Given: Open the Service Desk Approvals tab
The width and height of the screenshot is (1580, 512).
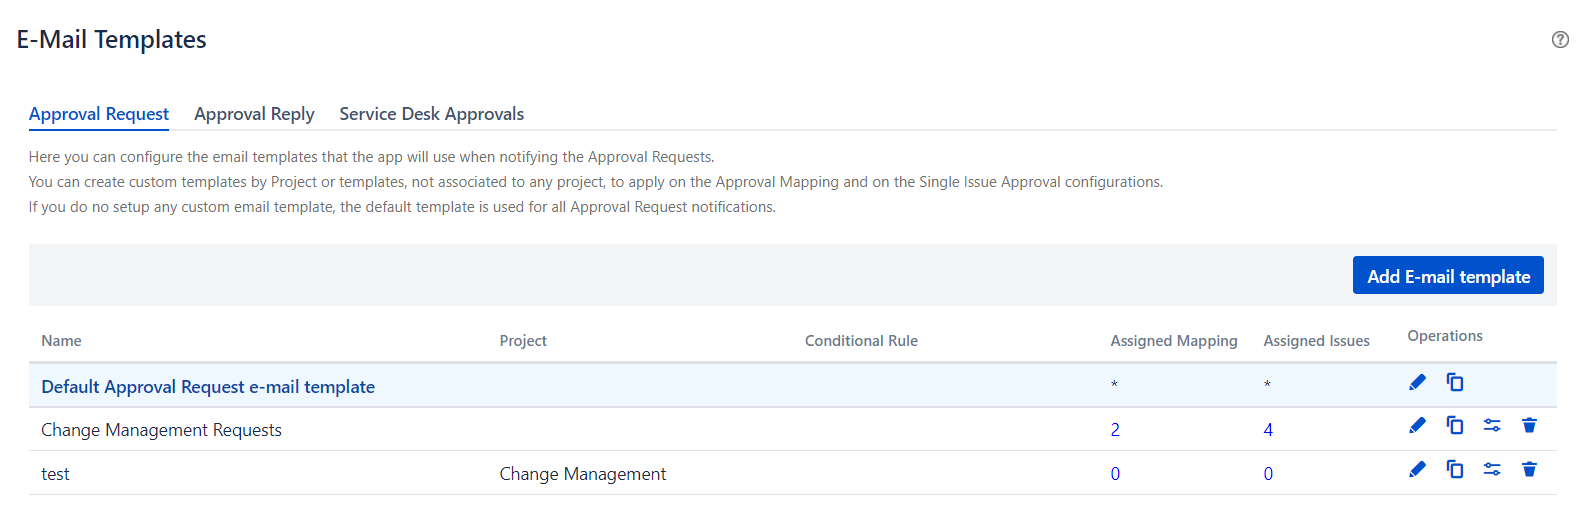Looking at the screenshot, I should click(431, 114).
